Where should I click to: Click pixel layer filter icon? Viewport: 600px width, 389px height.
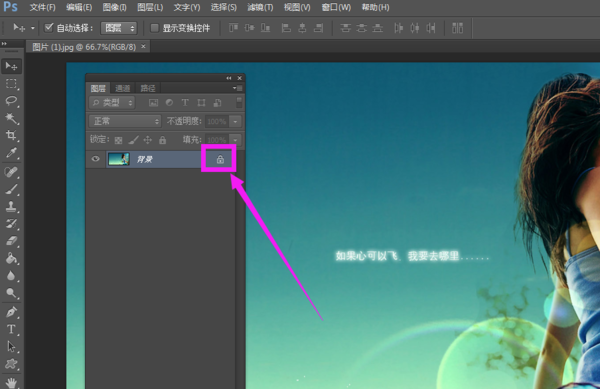click(x=153, y=103)
